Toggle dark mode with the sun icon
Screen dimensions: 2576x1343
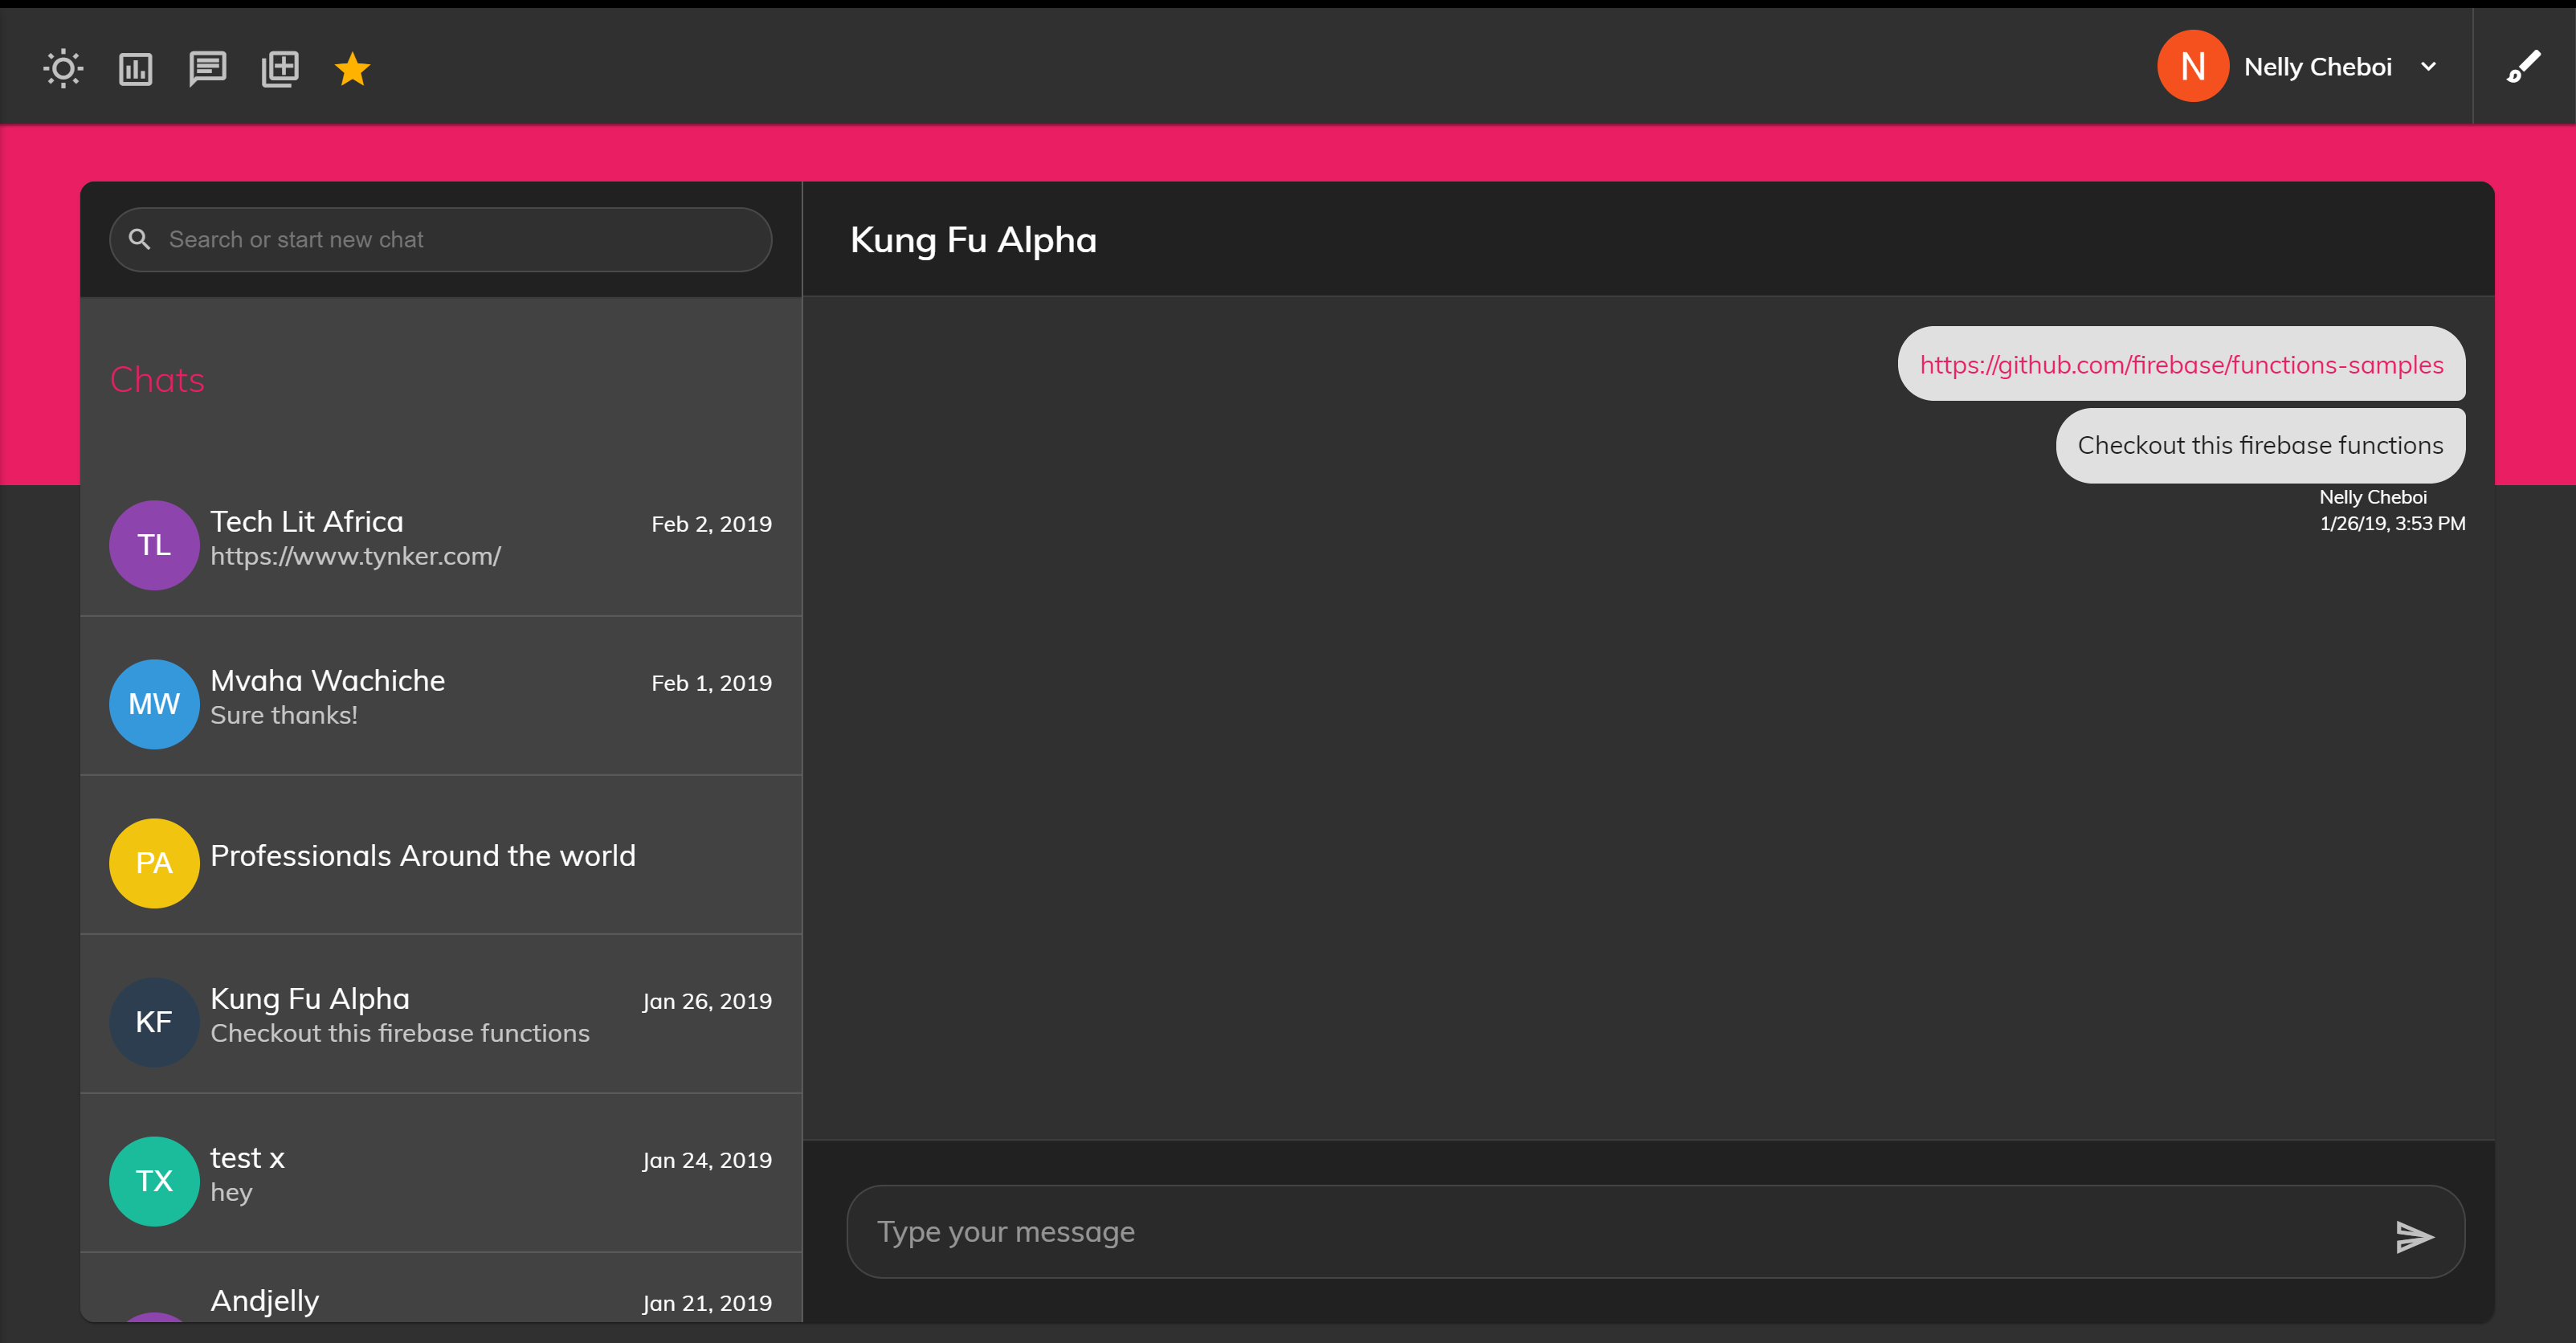click(x=62, y=67)
